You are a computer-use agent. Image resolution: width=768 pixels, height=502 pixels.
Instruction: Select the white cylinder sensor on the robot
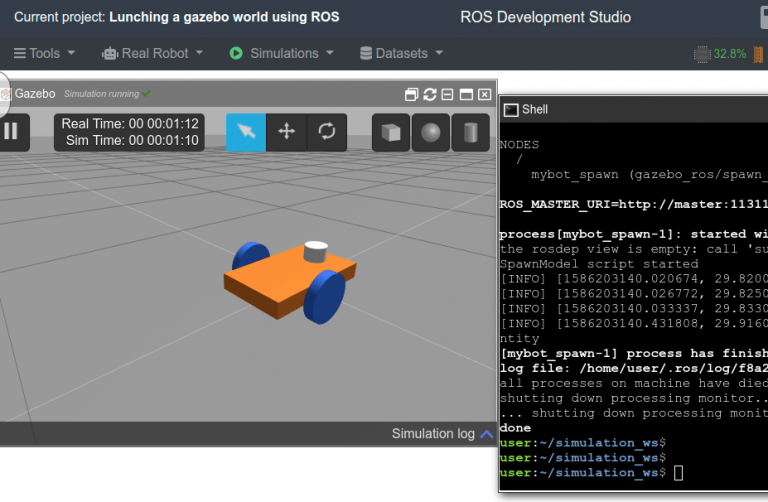click(315, 251)
